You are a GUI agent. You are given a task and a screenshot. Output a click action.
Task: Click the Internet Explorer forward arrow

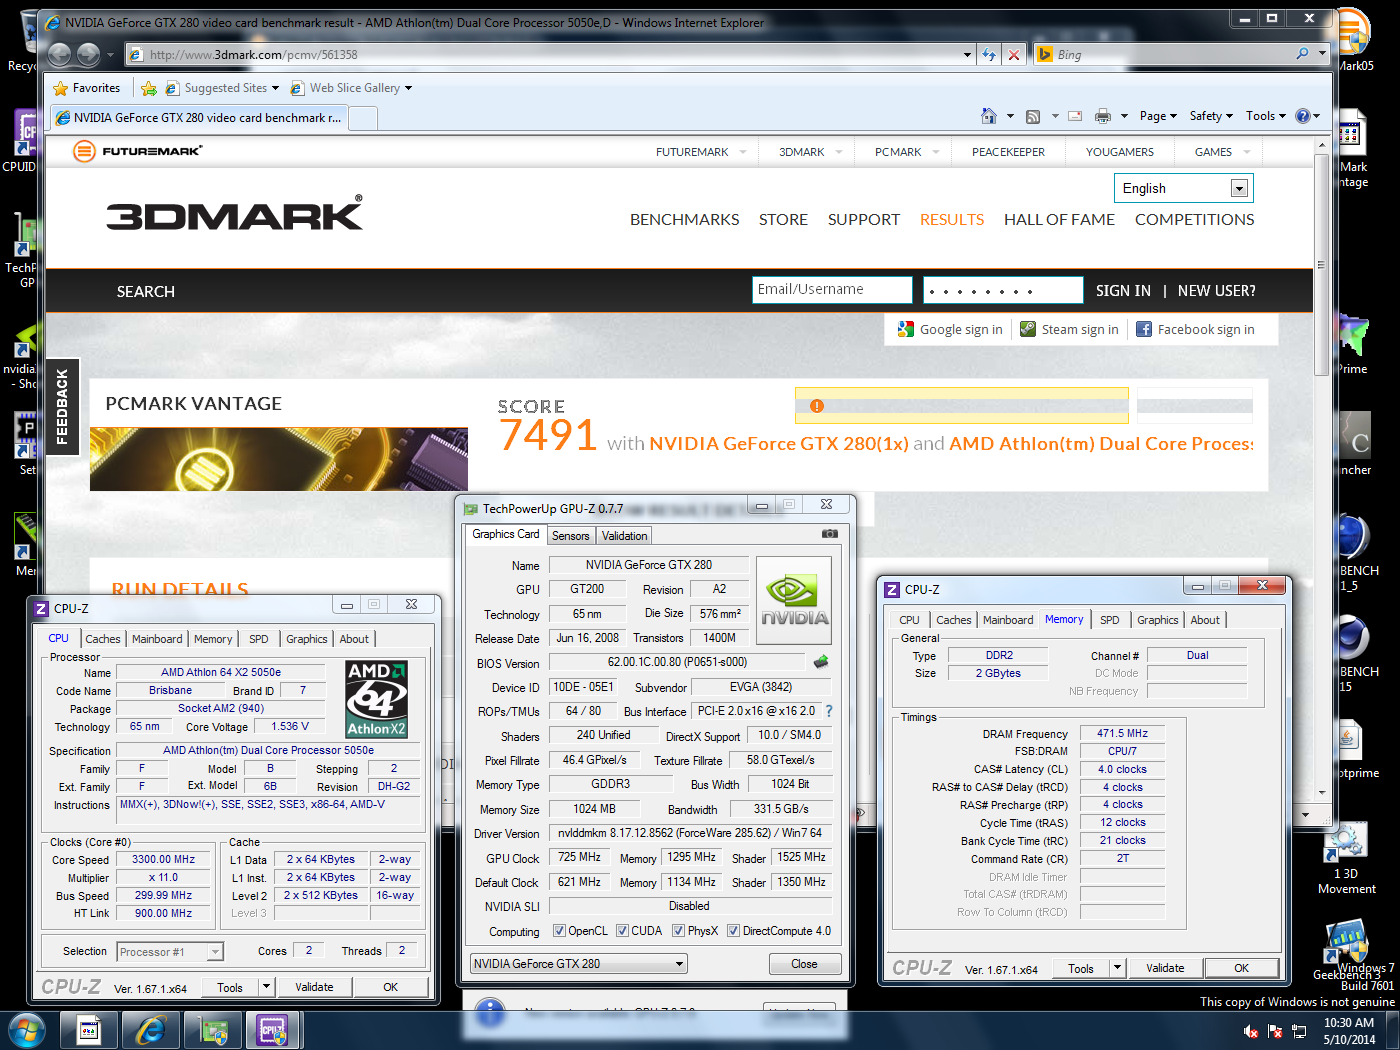[89, 54]
